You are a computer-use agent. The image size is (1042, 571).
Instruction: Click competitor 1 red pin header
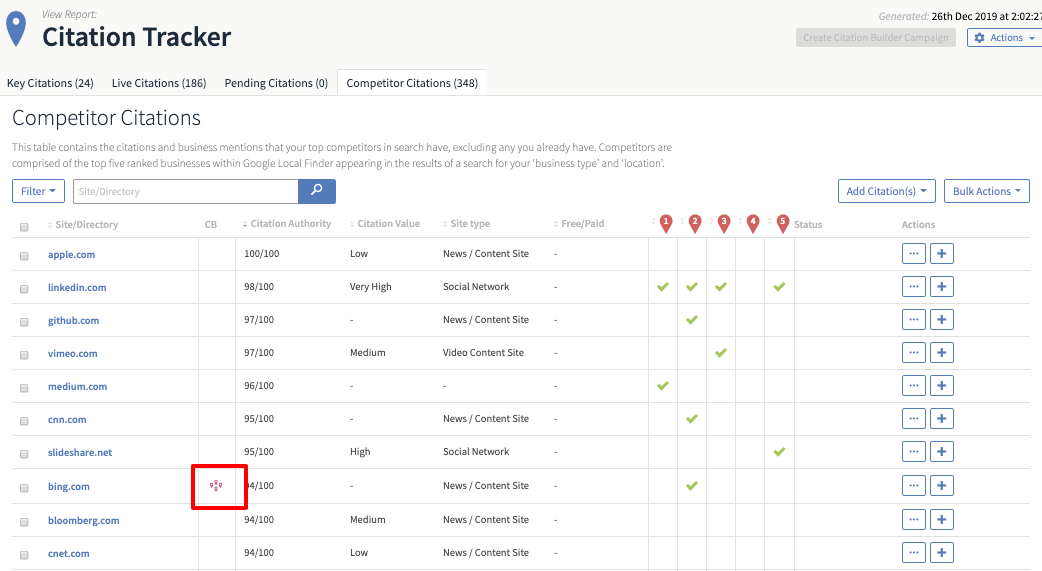click(666, 224)
